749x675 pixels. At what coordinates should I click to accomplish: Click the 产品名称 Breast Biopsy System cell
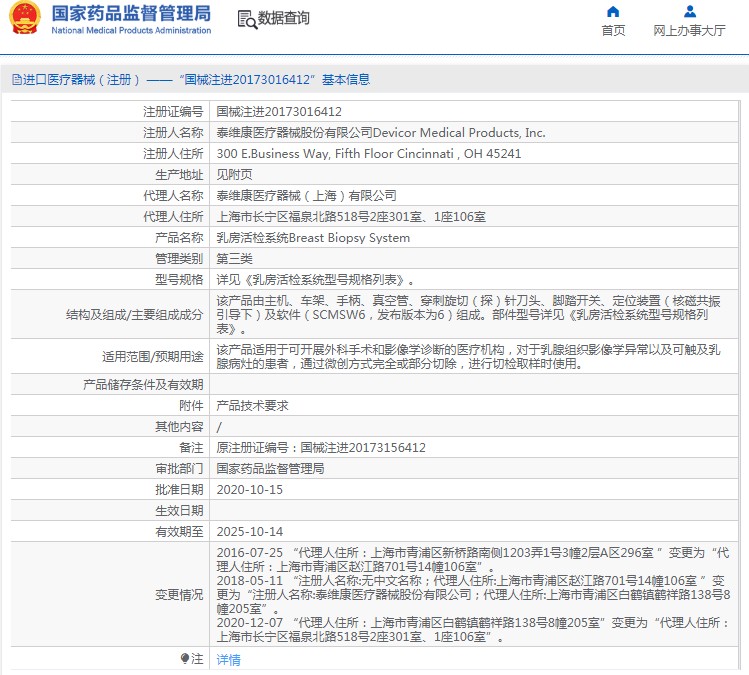pos(313,238)
